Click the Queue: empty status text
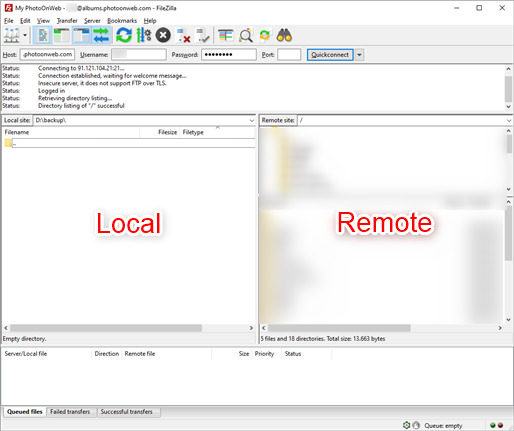Viewport: 514px width, 431px height. (443, 426)
